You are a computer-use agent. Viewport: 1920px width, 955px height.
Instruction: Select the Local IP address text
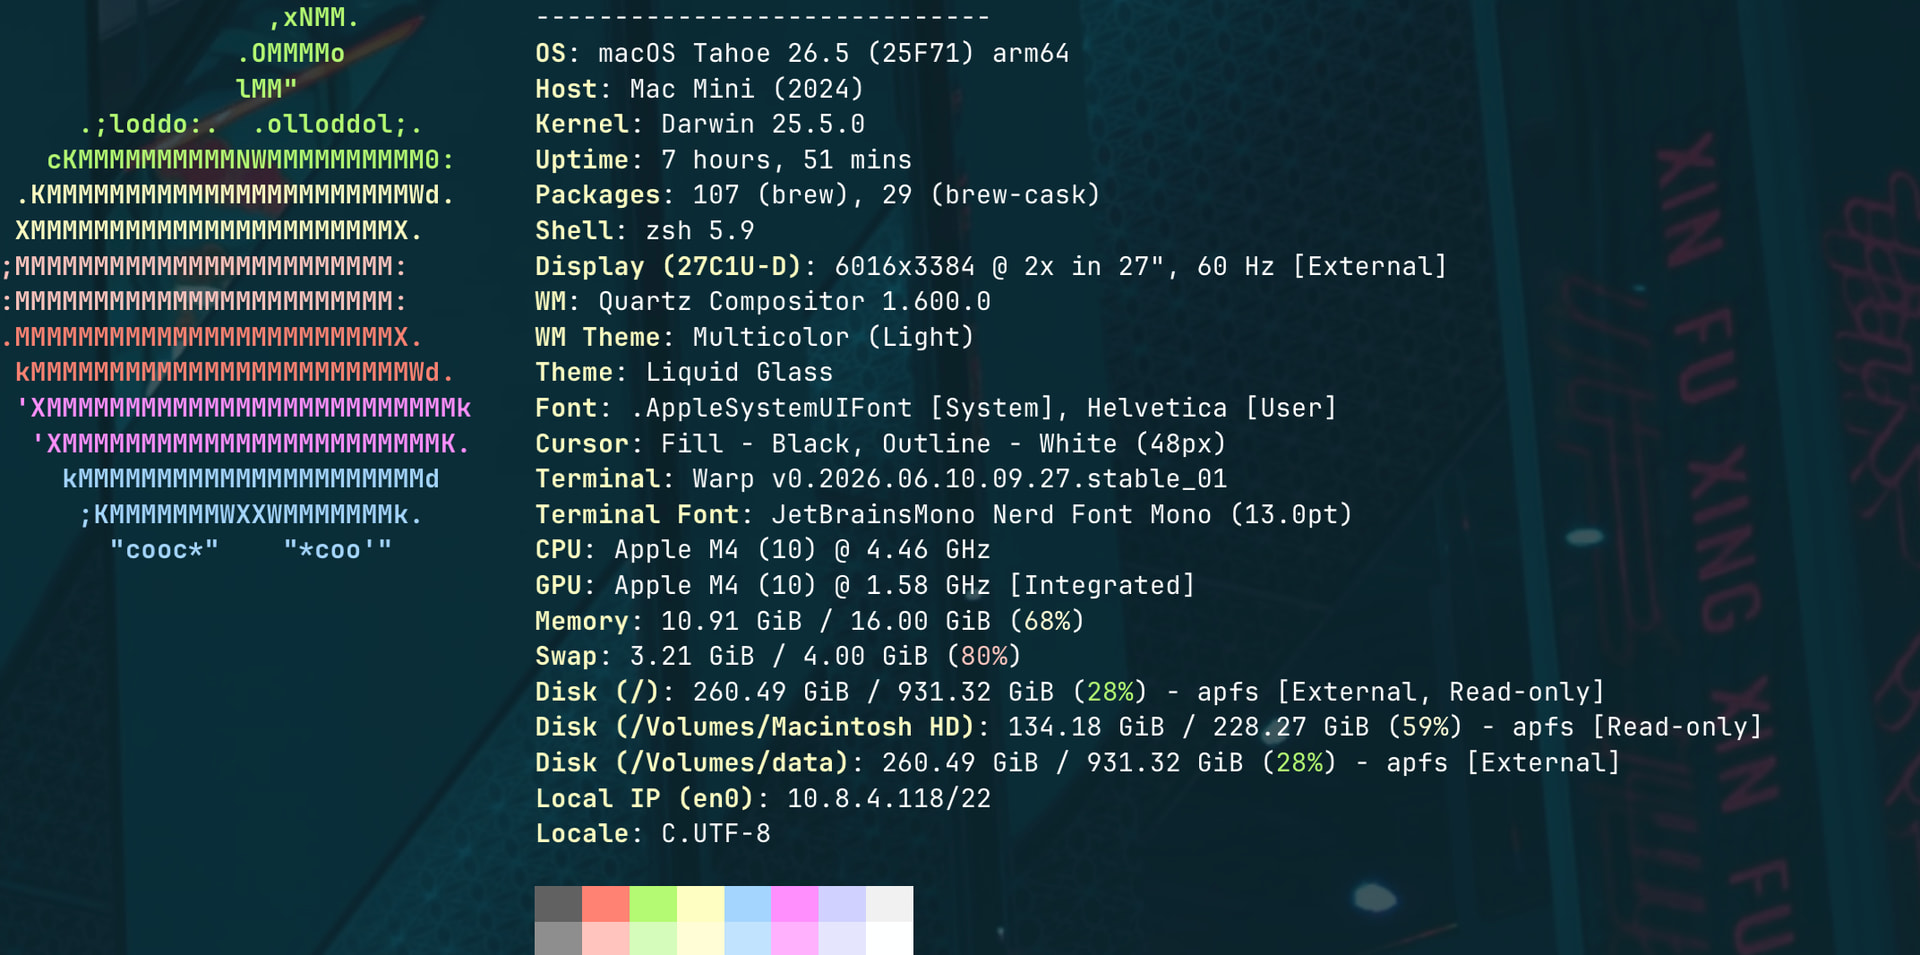click(x=889, y=798)
